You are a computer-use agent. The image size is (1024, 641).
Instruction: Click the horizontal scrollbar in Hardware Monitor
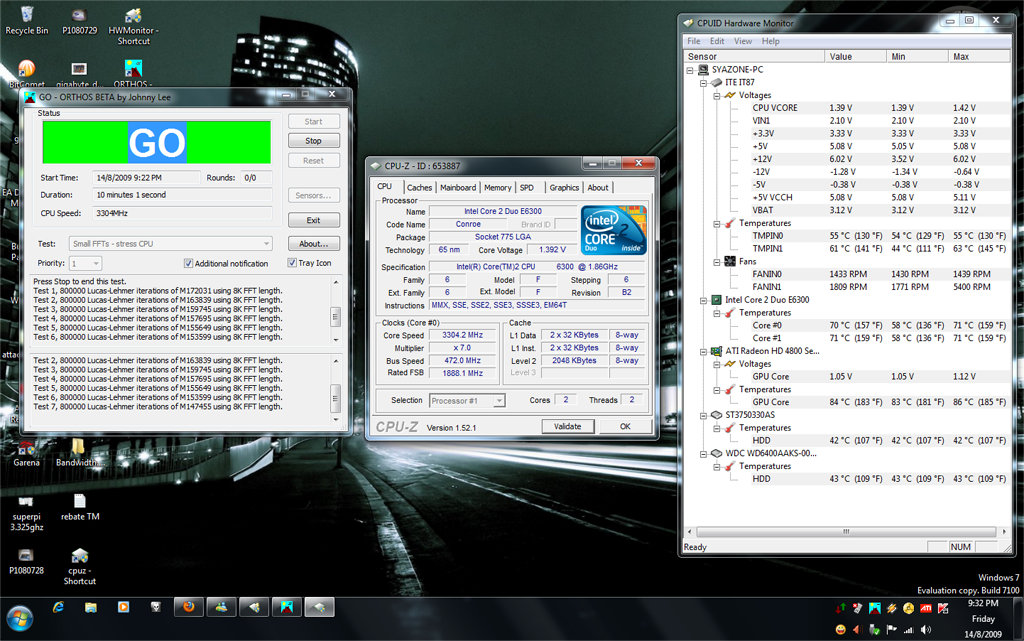844,532
